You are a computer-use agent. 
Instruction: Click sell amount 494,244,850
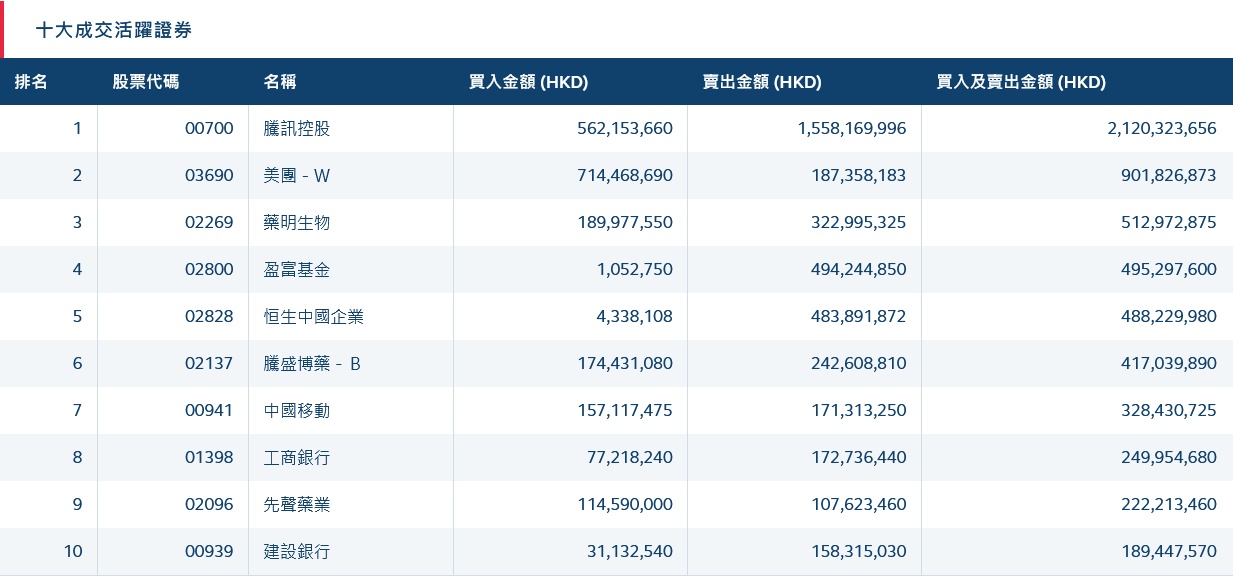[859, 269]
